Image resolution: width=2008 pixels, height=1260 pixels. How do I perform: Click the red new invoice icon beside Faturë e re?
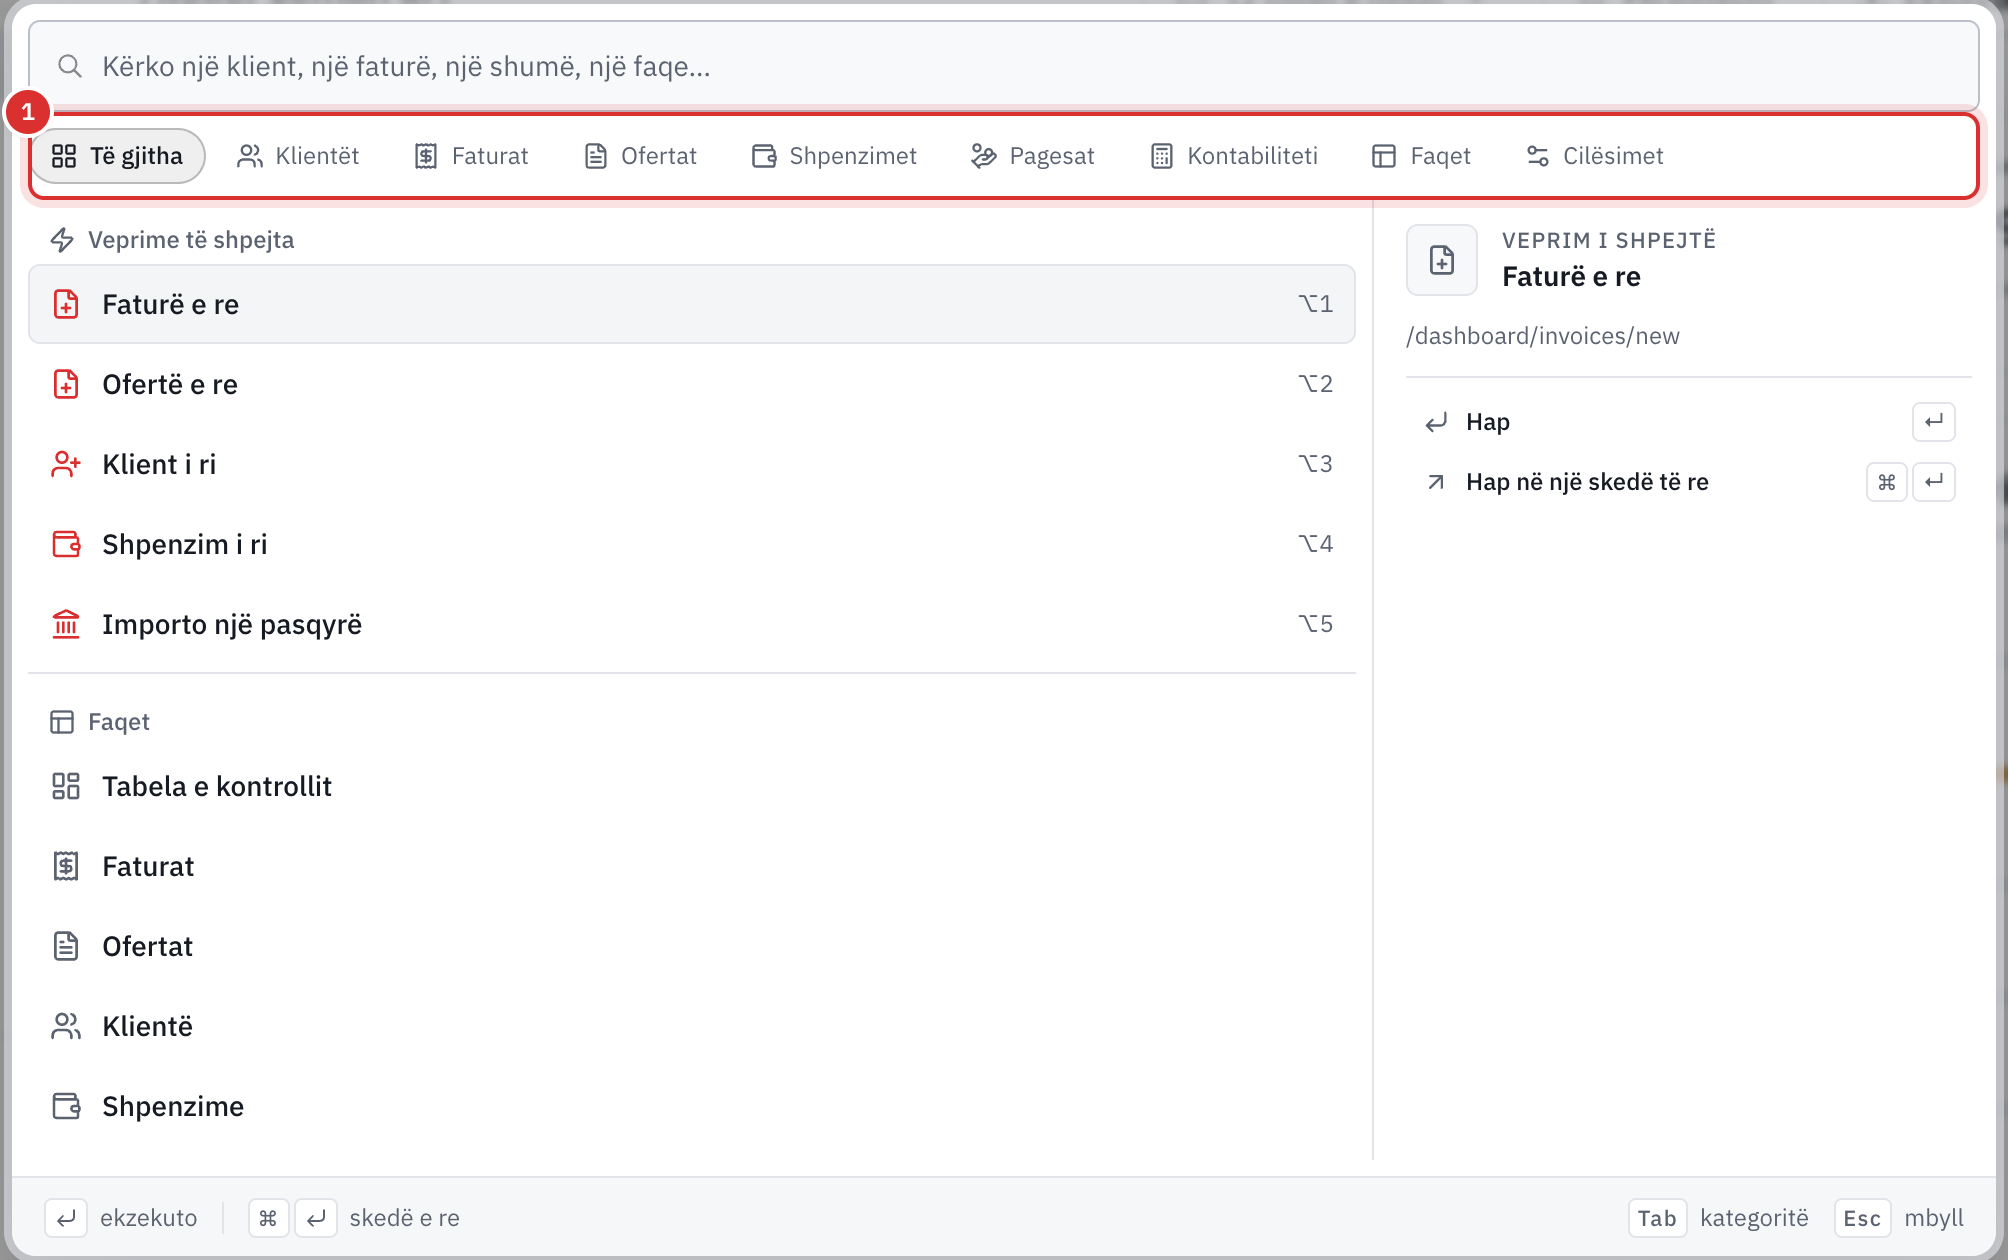point(66,304)
